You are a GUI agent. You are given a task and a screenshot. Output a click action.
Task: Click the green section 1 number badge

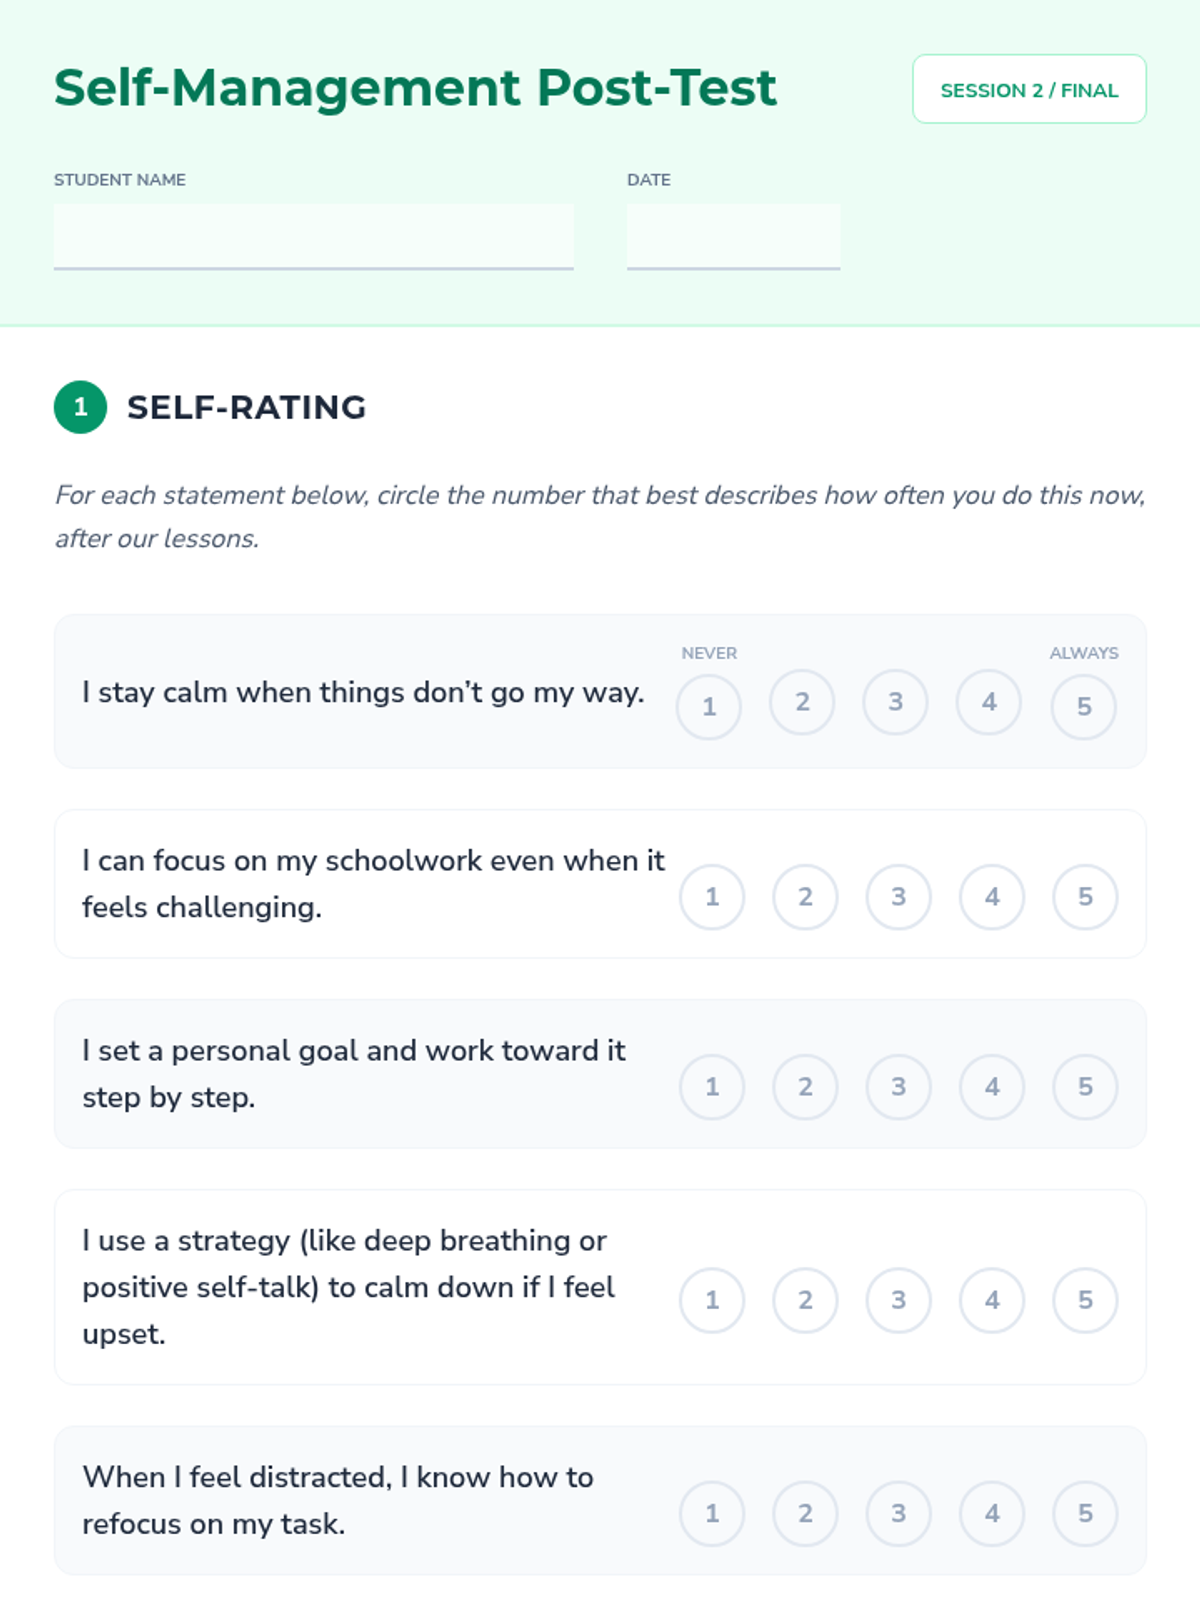(x=80, y=407)
